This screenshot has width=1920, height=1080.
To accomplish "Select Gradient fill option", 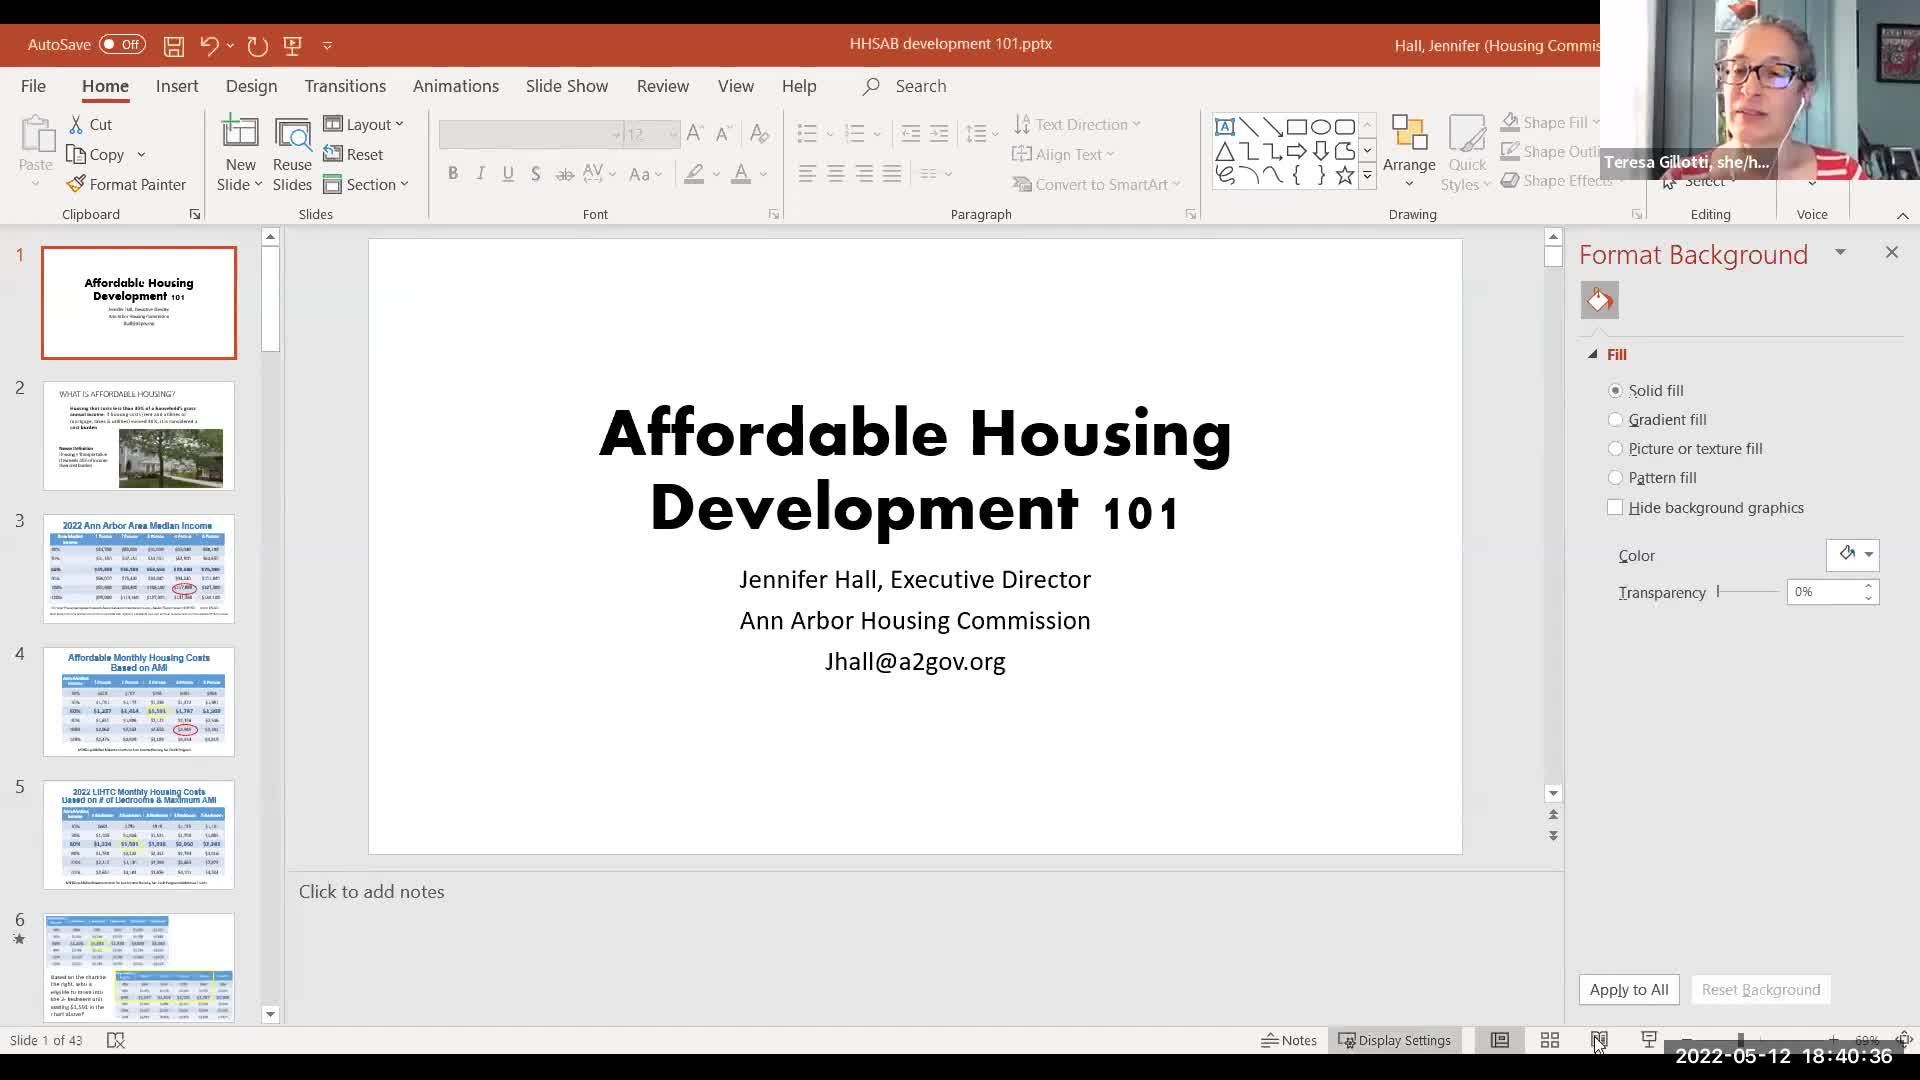I will click(1615, 420).
